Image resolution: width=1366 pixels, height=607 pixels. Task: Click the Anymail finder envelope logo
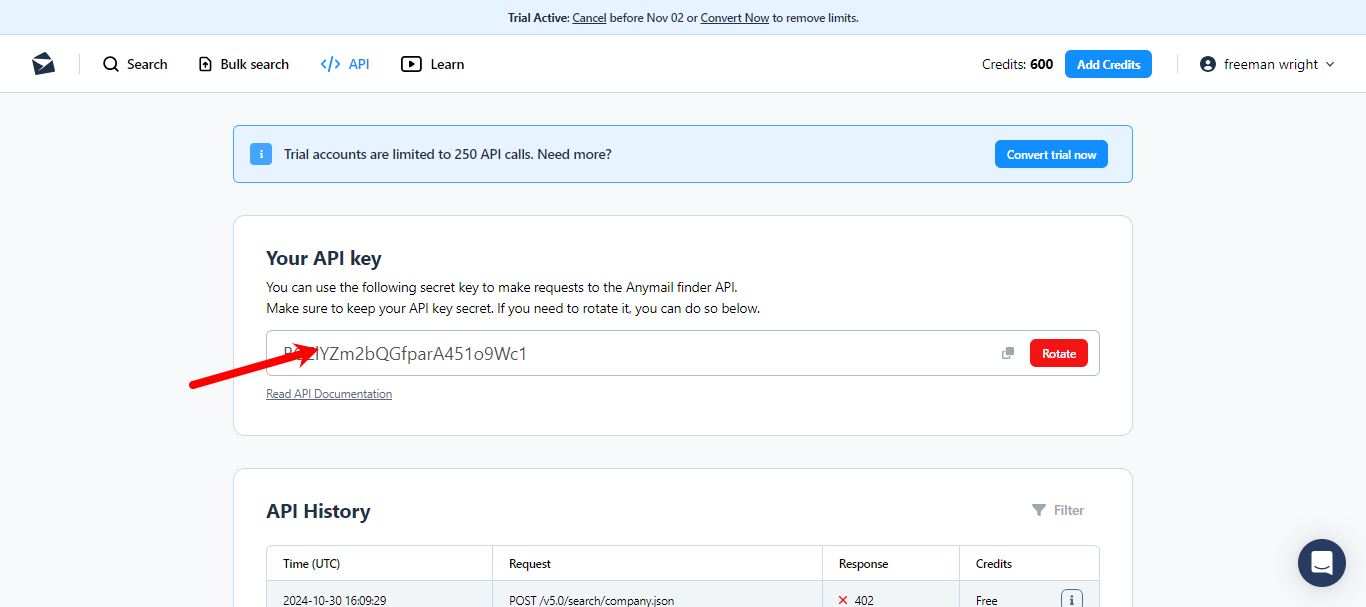tap(43, 64)
